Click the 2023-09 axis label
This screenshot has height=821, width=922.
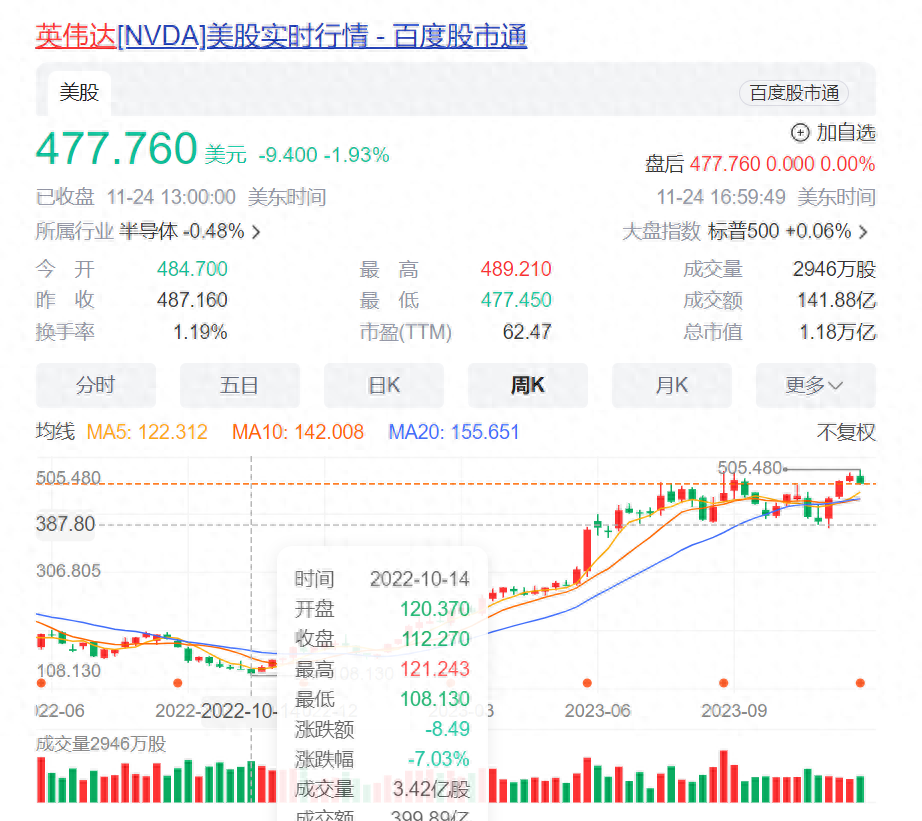(734, 710)
